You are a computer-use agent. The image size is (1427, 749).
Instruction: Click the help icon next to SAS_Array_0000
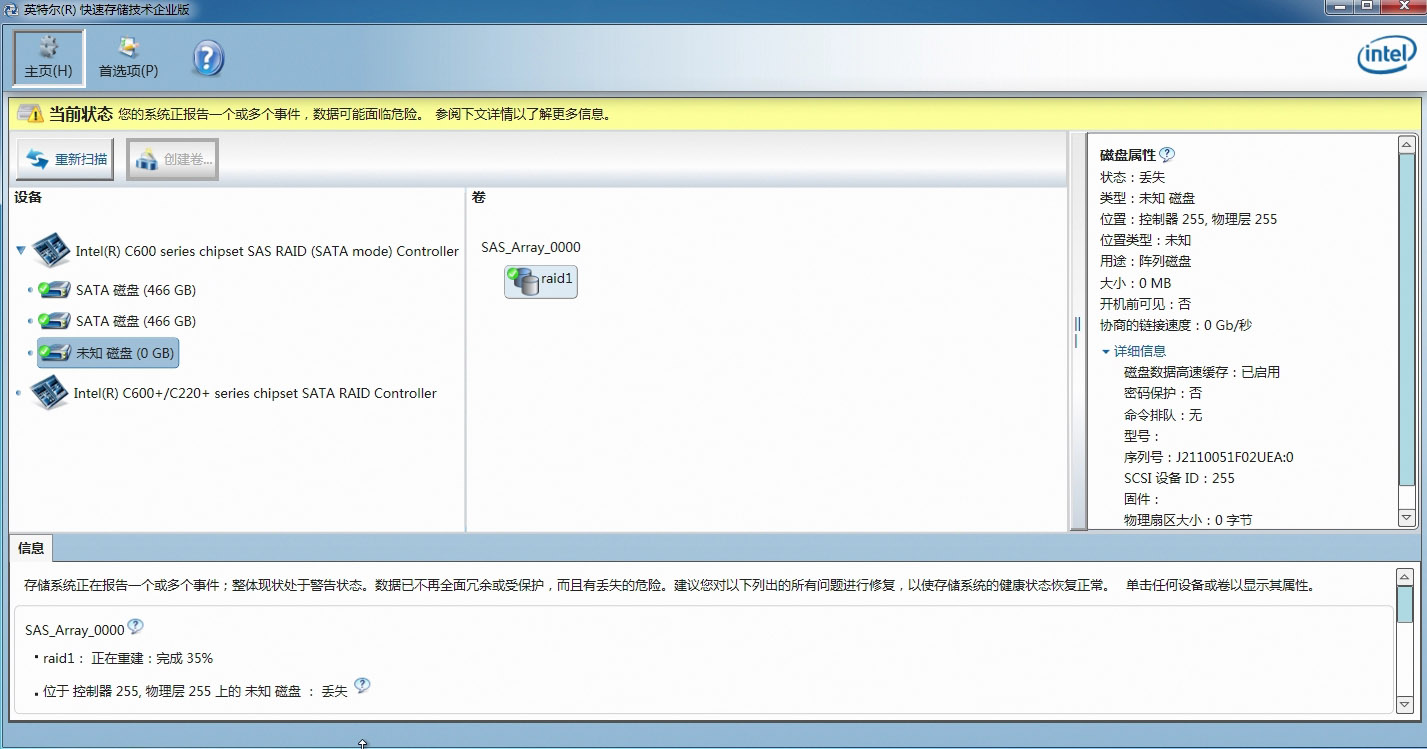135,625
